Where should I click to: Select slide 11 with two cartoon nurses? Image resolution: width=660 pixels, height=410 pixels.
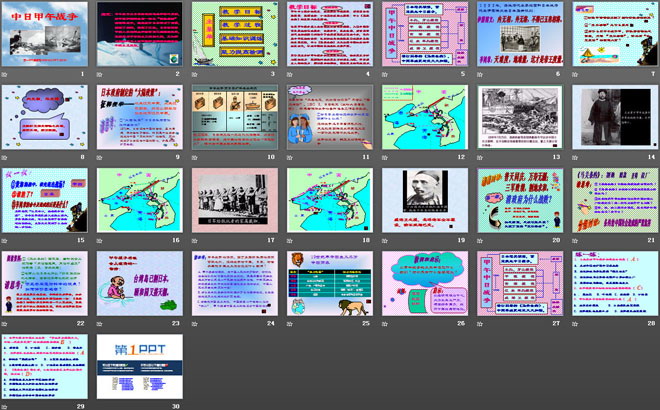coord(330,117)
